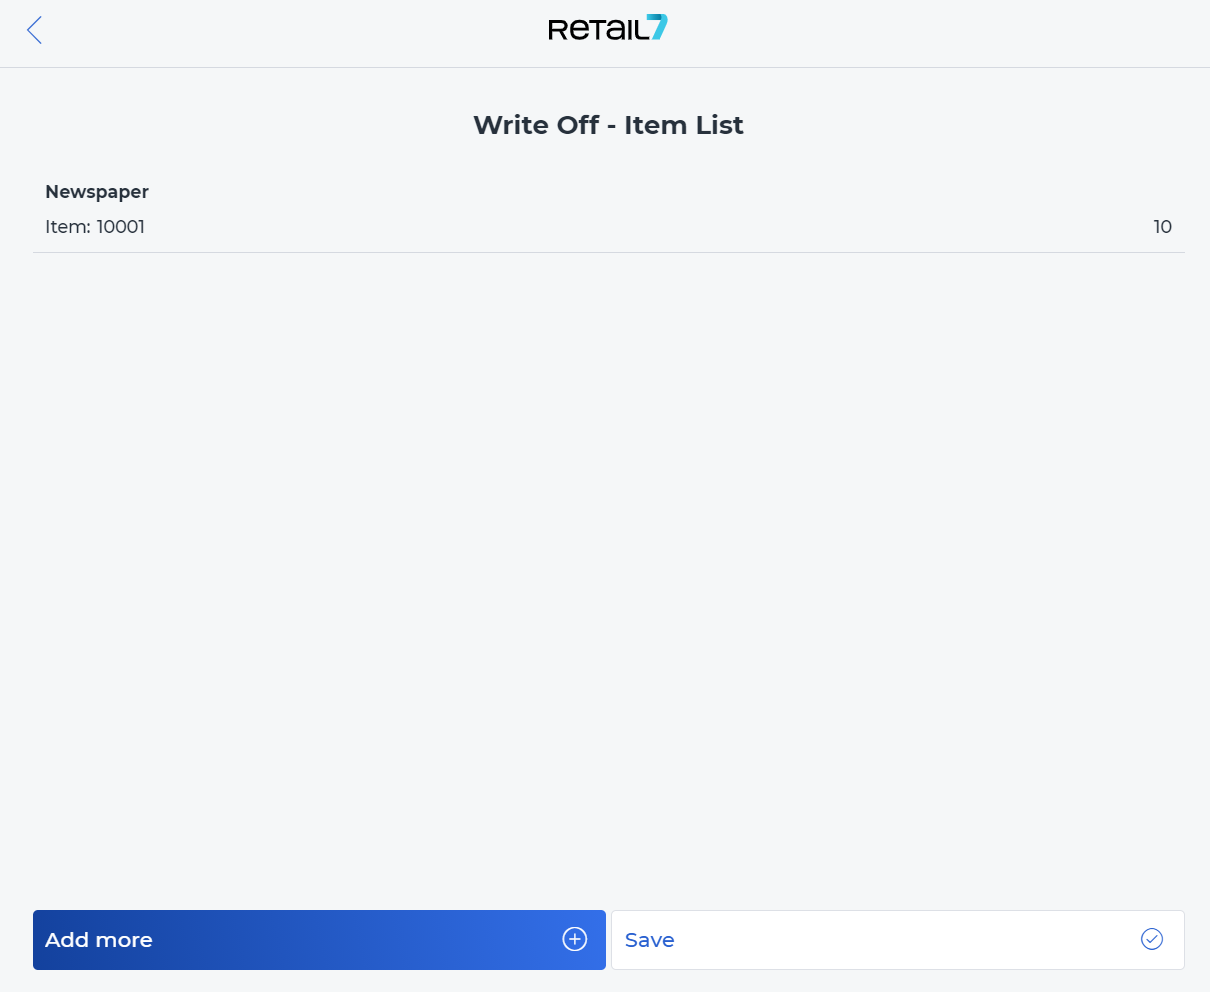
Task: Click the turquoise 7 in the logo
Action: (657, 28)
